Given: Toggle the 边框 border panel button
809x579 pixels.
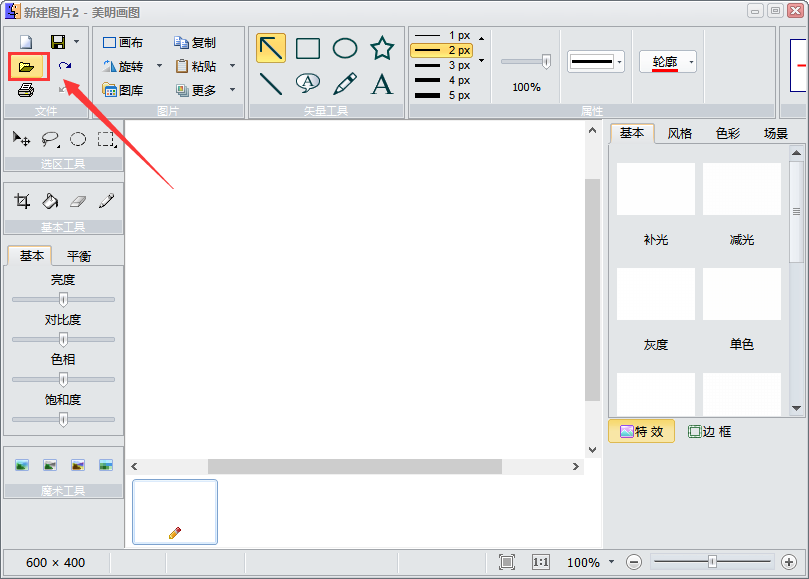Looking at the screenshot, I should 710,431.
